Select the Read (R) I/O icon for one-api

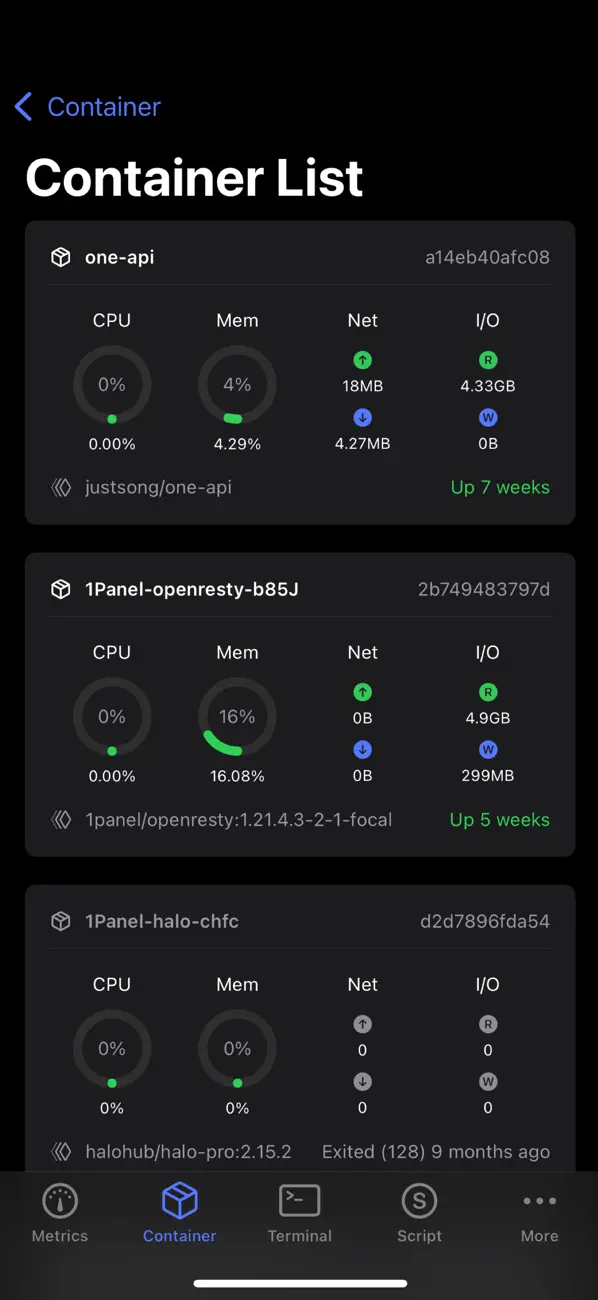pos(487,358)
